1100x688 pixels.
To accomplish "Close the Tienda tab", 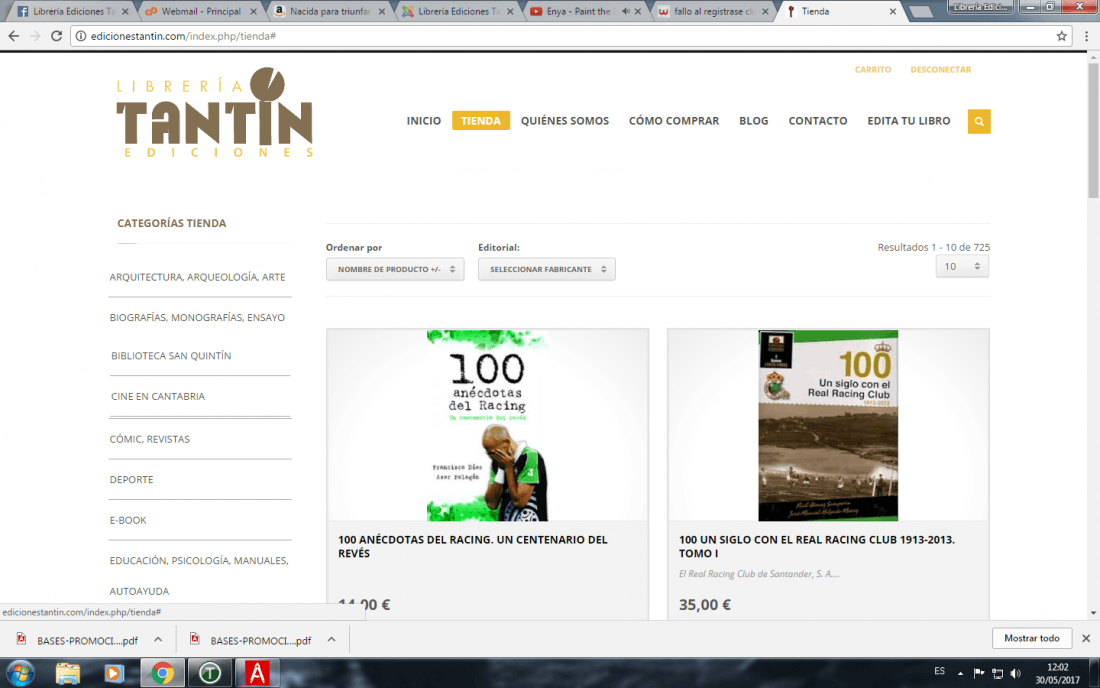I will 892,11.
